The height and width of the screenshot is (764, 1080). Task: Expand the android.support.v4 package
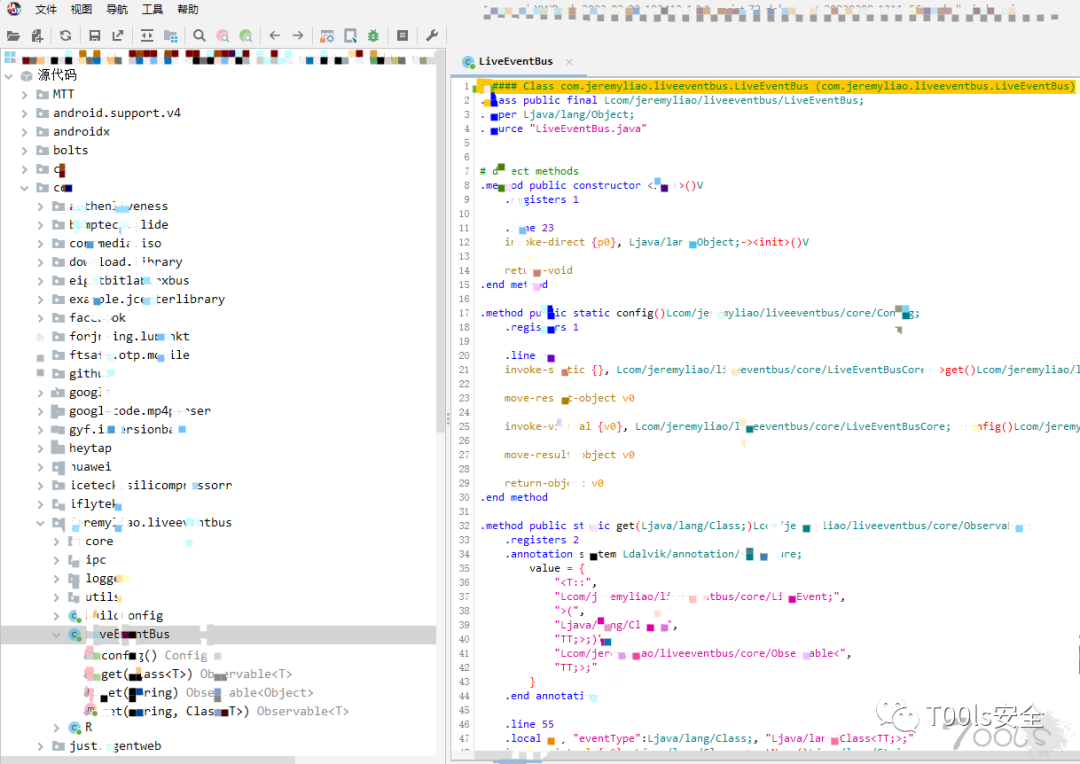[x=25, y=113]
